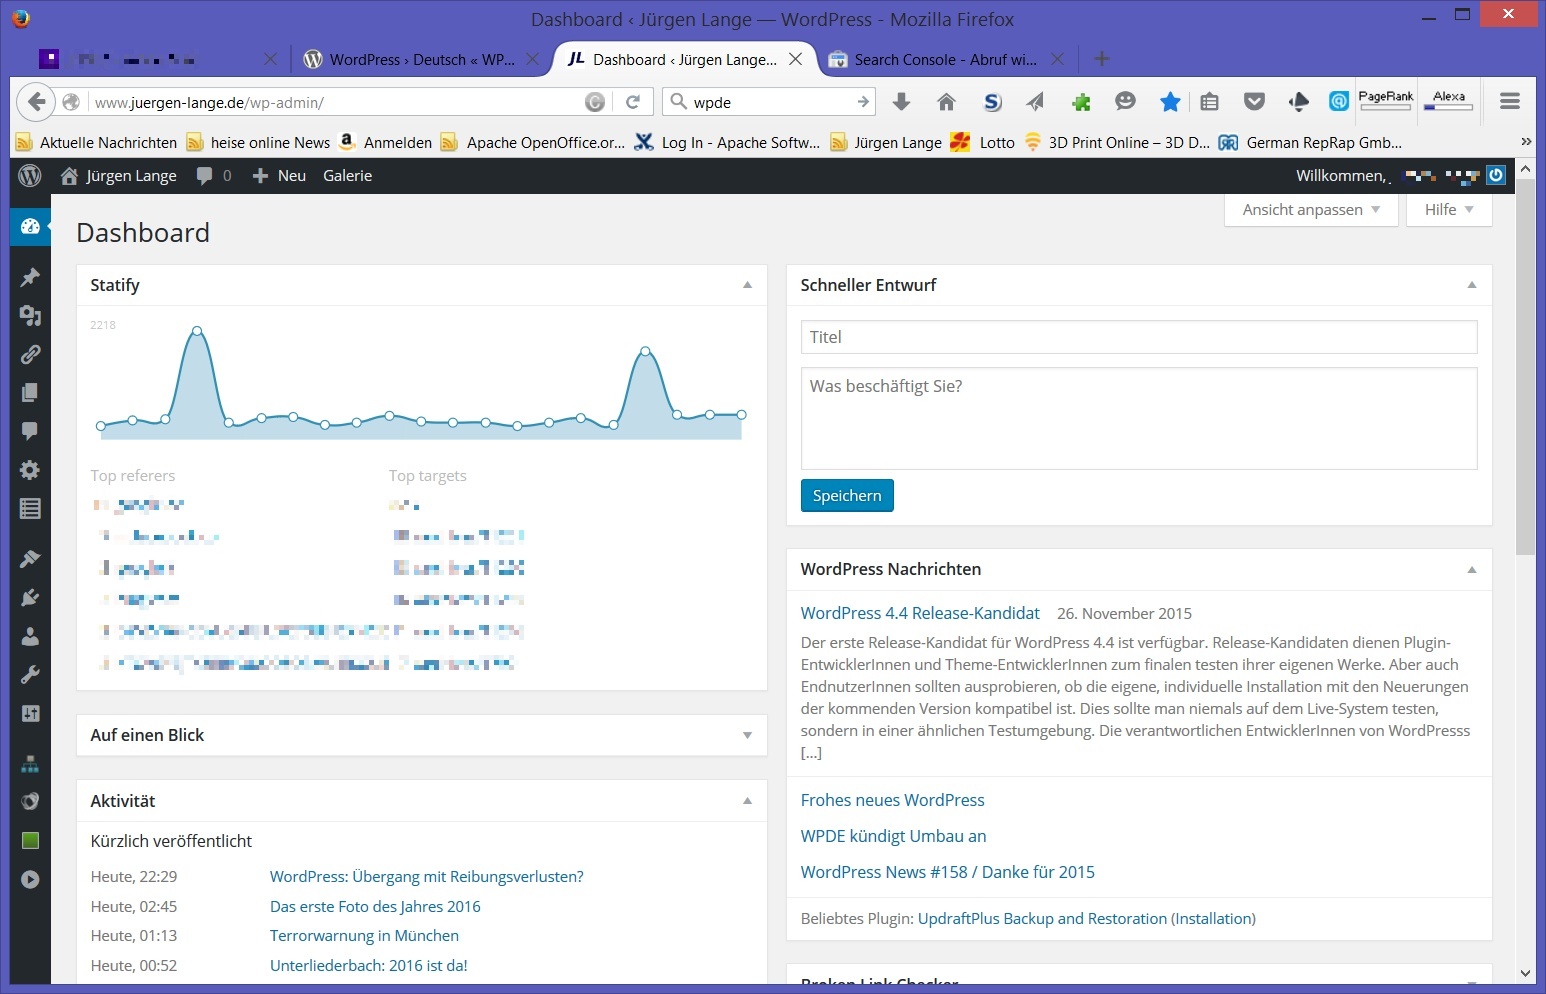Switch to WordPress Deutsch tab
This screenshot has width=1546, height=994.
[421, 60]
